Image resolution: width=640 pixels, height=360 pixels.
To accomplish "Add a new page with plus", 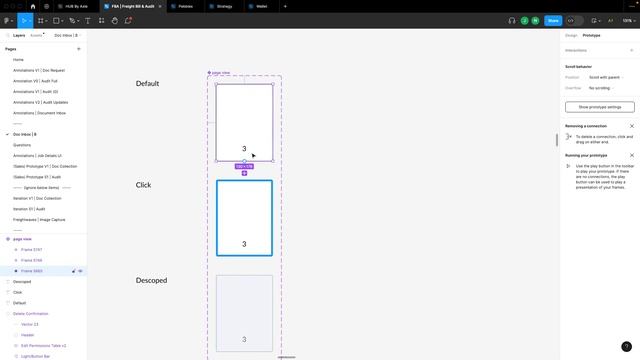I will point(79,49).
